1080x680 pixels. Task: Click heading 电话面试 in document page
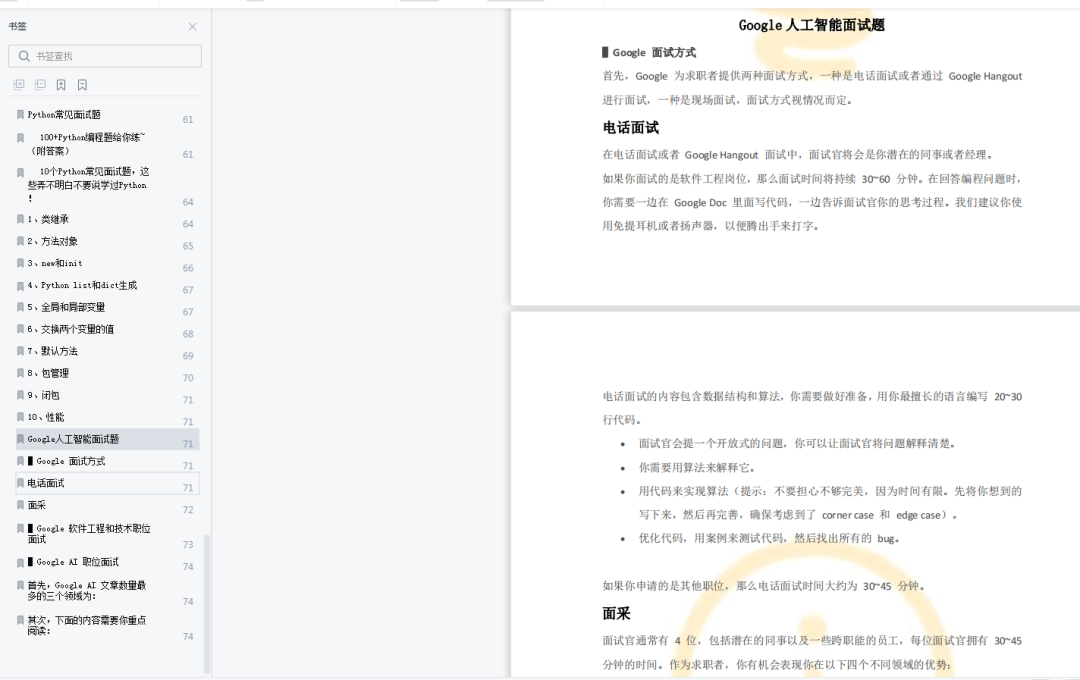pos(631,127)
